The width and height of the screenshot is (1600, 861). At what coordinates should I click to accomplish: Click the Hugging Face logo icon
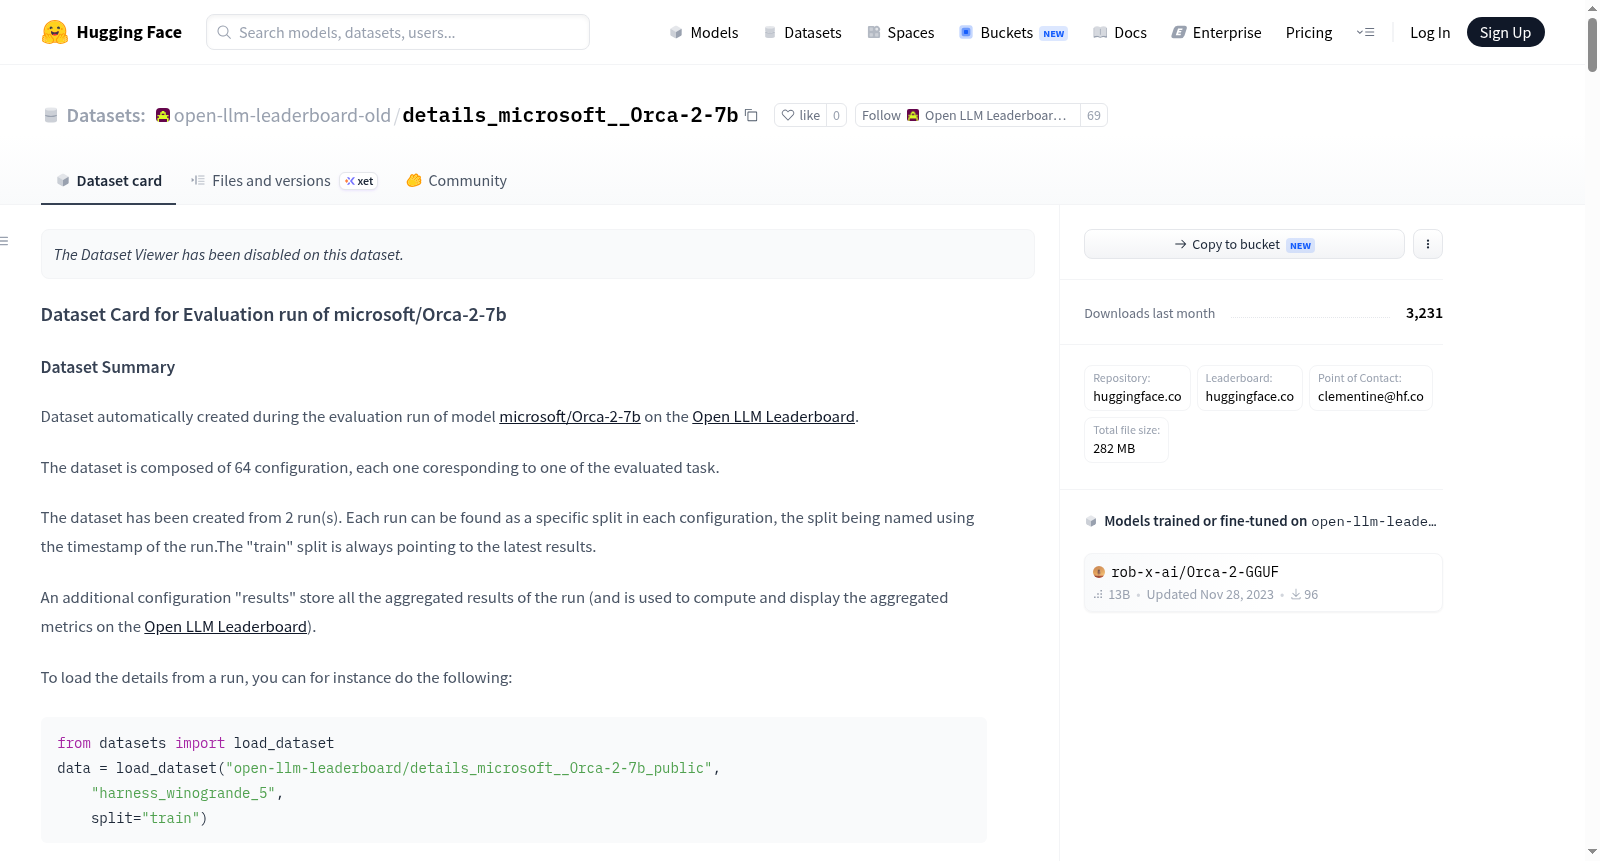coord(55,32)
